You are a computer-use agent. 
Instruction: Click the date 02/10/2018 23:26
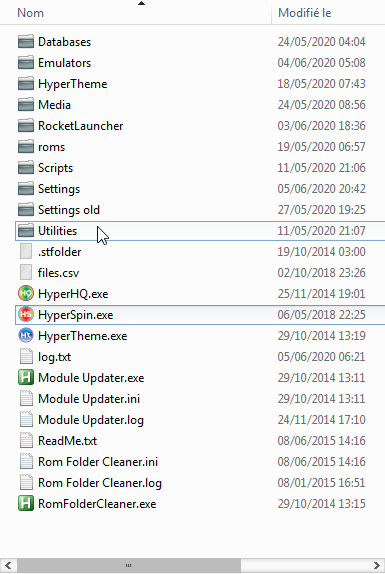click(321, 273)
